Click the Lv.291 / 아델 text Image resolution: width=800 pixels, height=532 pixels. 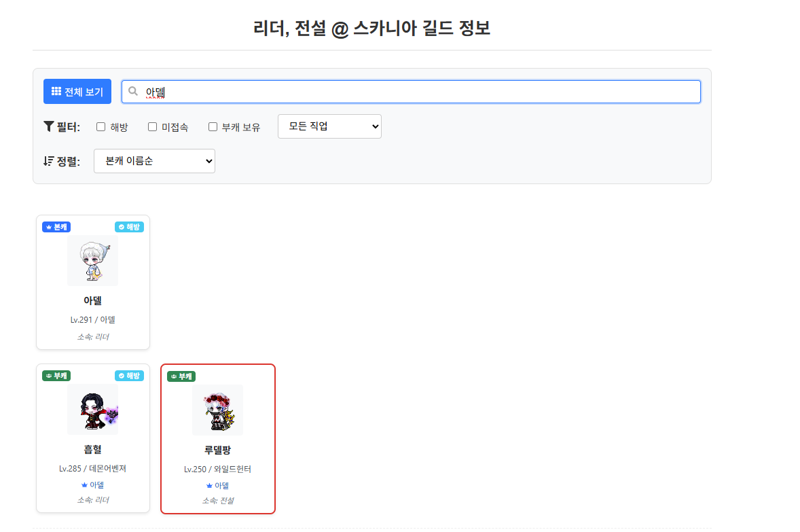(93, 320)
